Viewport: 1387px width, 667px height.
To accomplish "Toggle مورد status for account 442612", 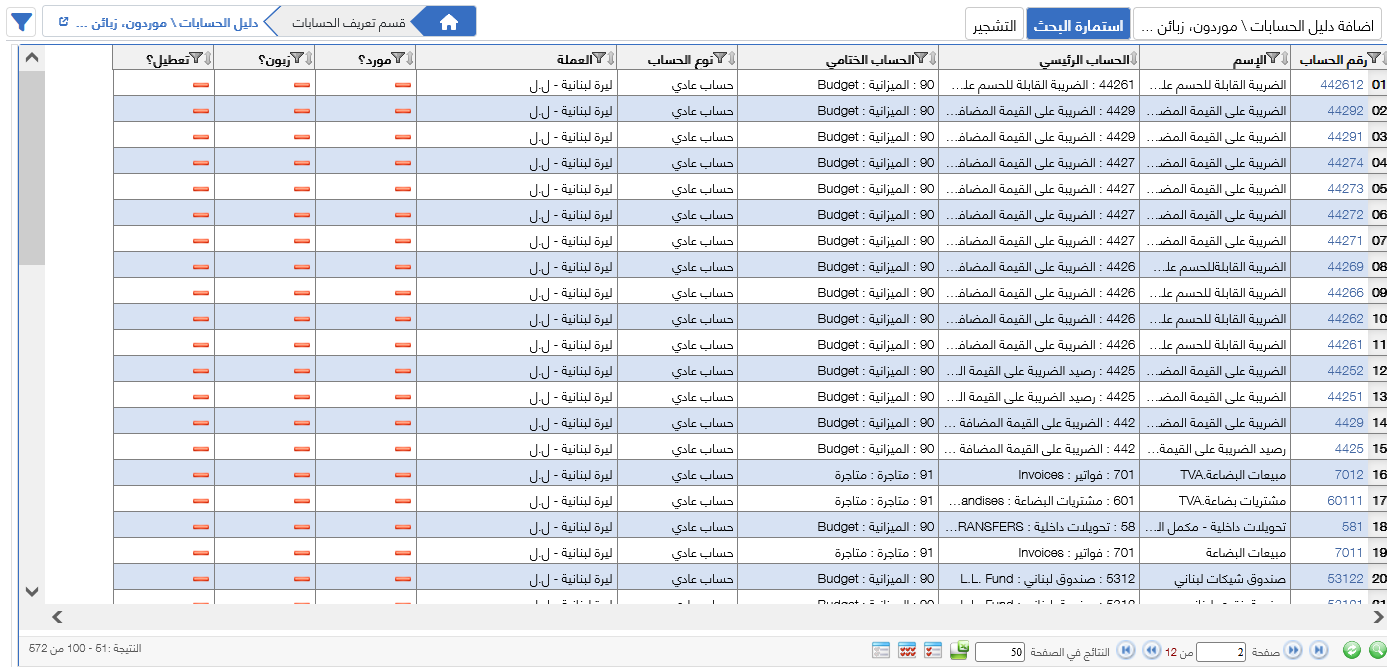I will pos(401,87).
